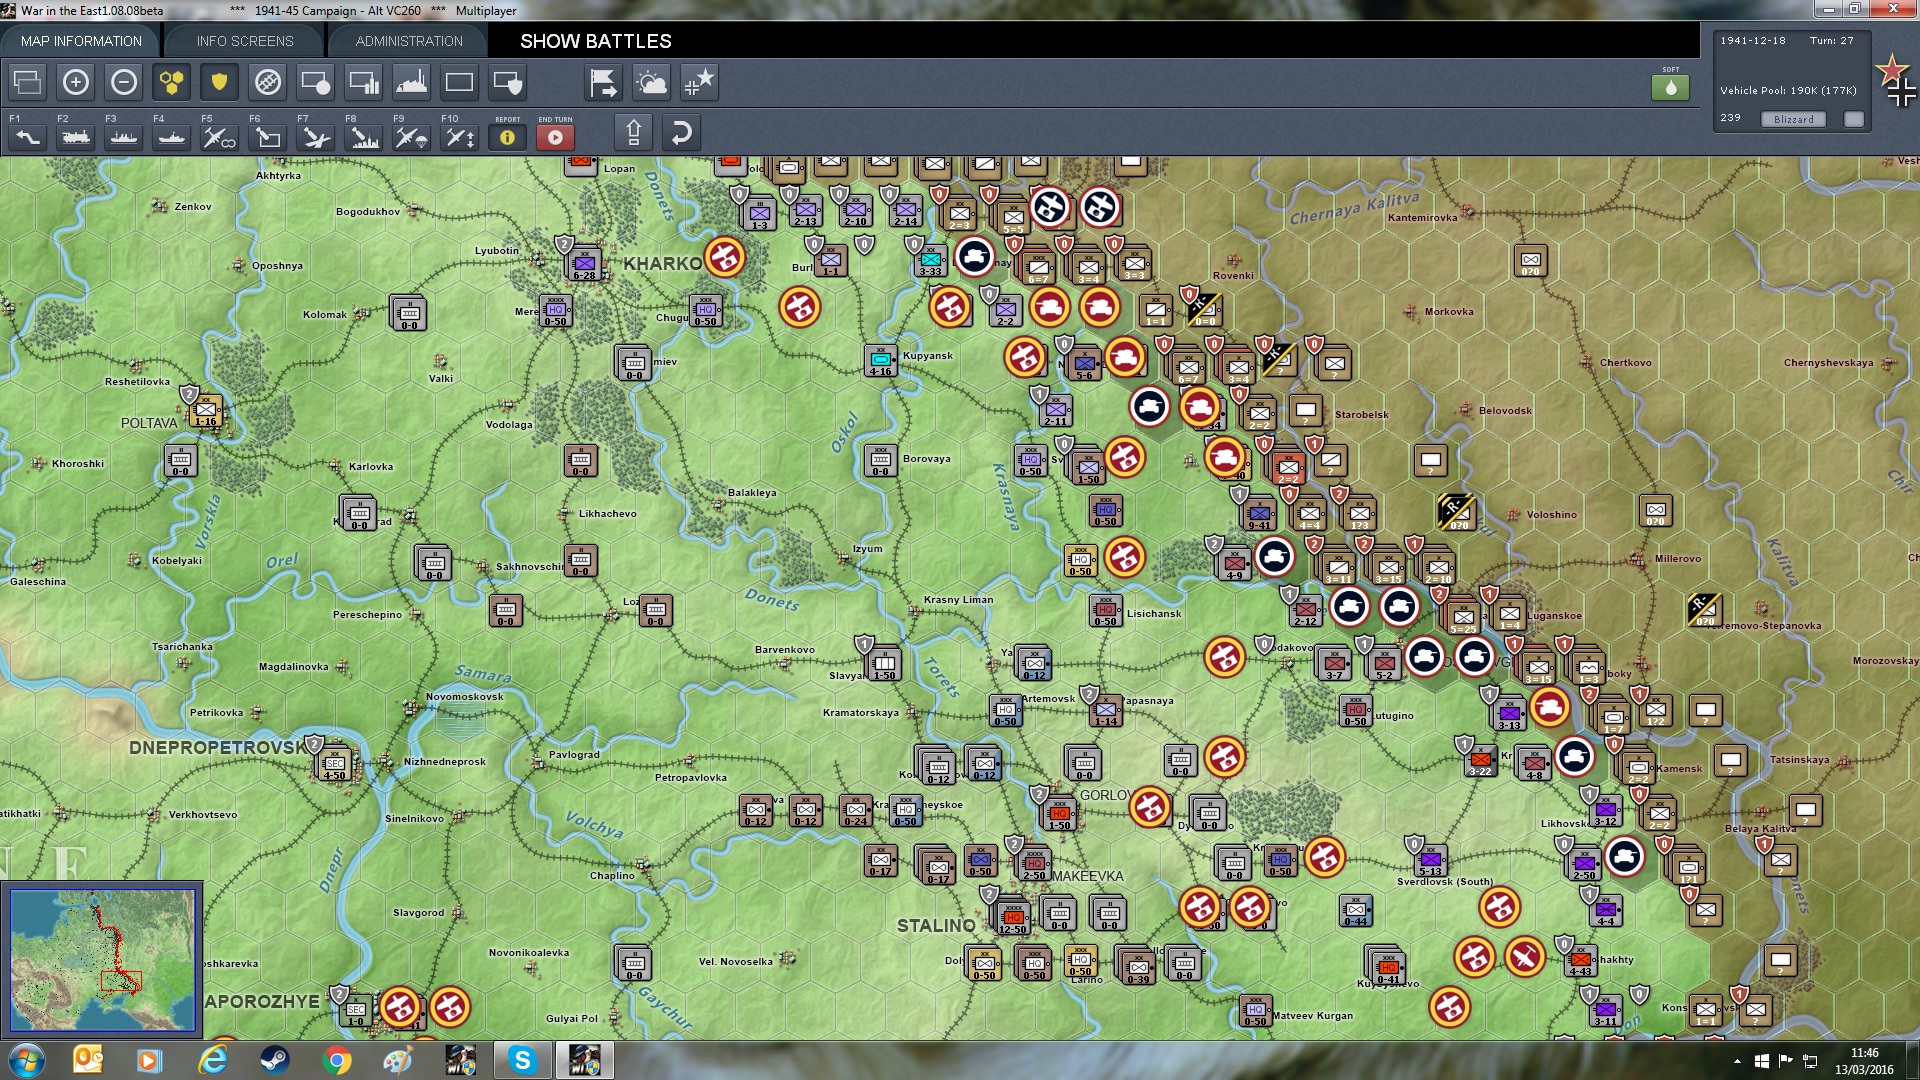This screenshot has width=1920, height=1080.
Task: Select the F10 air transfer mode
Action: tap(460, 137)
